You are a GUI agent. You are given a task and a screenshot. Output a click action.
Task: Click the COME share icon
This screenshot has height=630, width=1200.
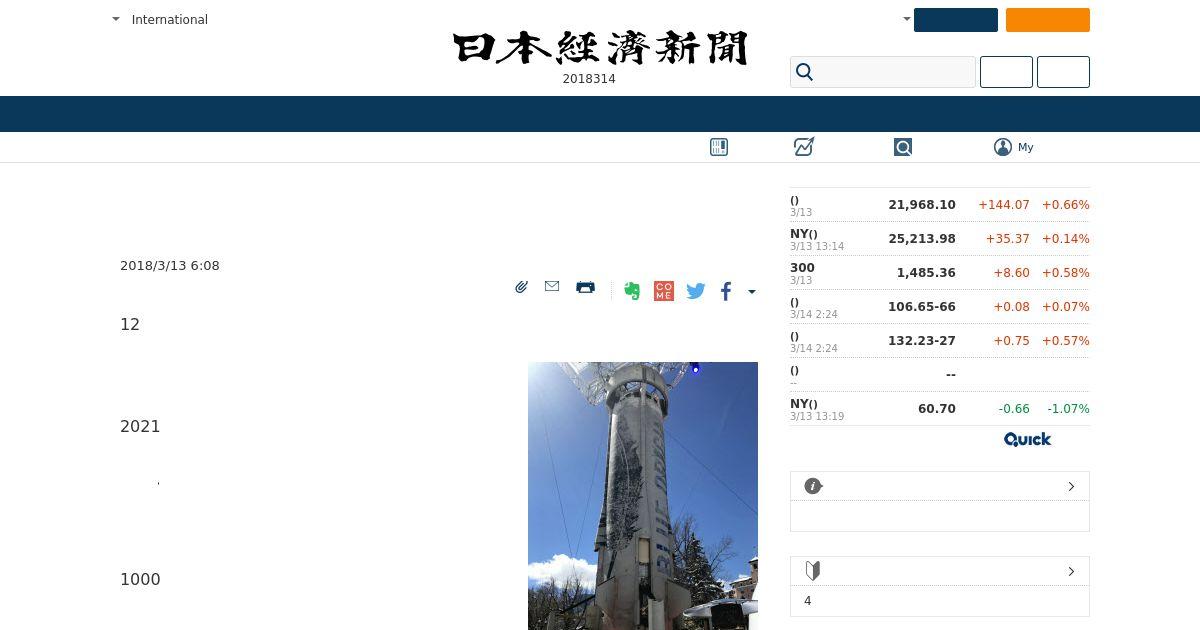coord(664,291)
